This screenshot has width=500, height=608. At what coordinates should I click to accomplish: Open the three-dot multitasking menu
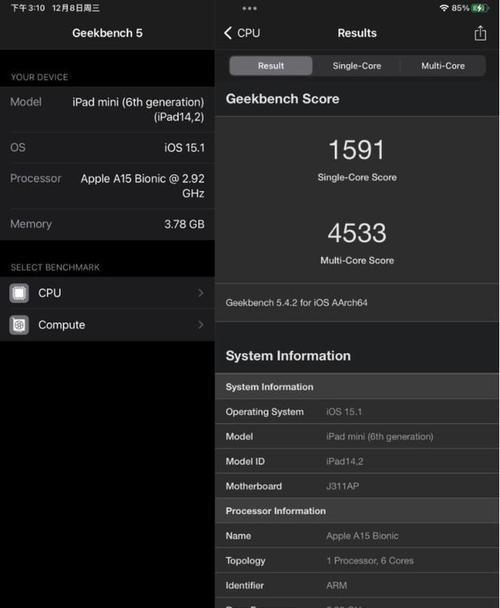[x=249, y=8]
